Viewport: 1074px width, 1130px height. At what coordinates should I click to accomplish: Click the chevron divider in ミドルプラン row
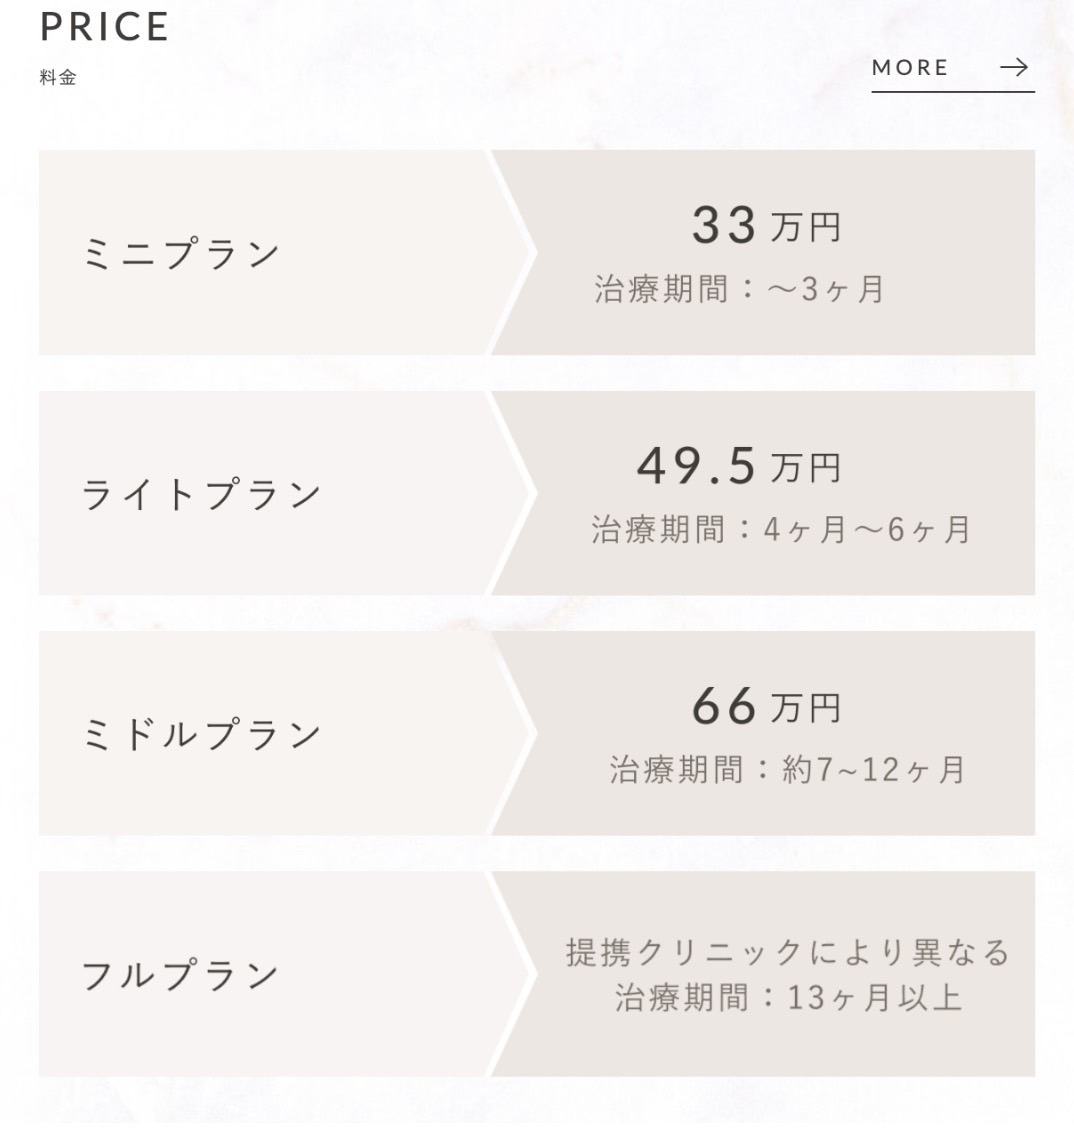coord(512,733)
